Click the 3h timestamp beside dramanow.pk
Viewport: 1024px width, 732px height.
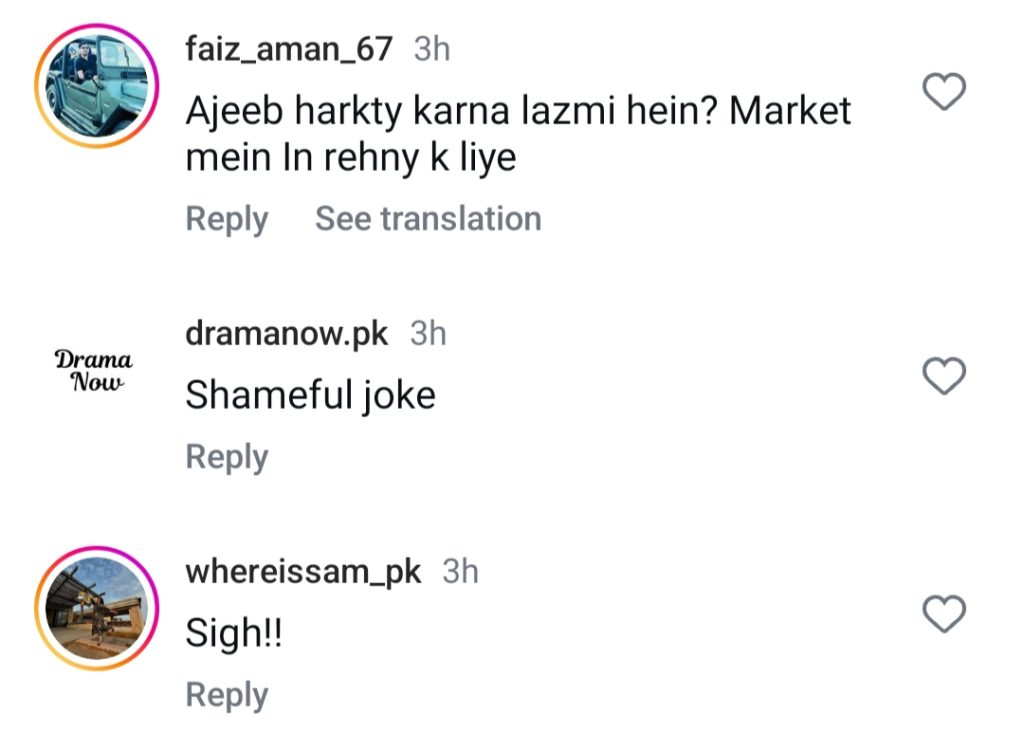click(x=428, y=334)
